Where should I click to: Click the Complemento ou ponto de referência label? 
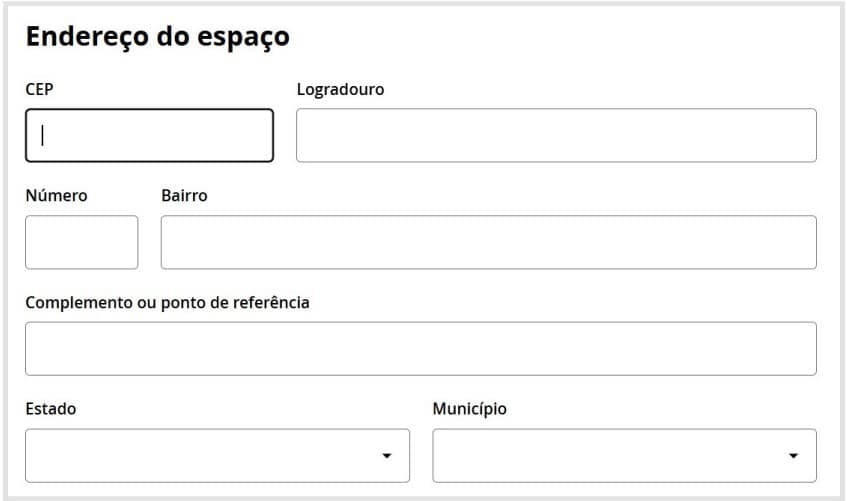167,303
